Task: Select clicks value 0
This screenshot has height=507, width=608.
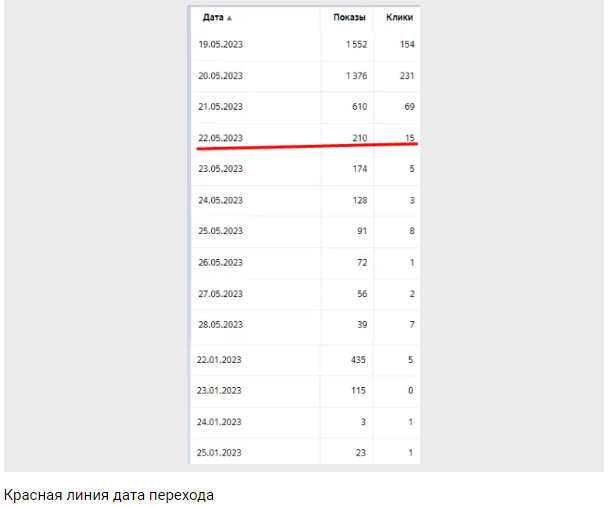Action: (x=411, y=391)
